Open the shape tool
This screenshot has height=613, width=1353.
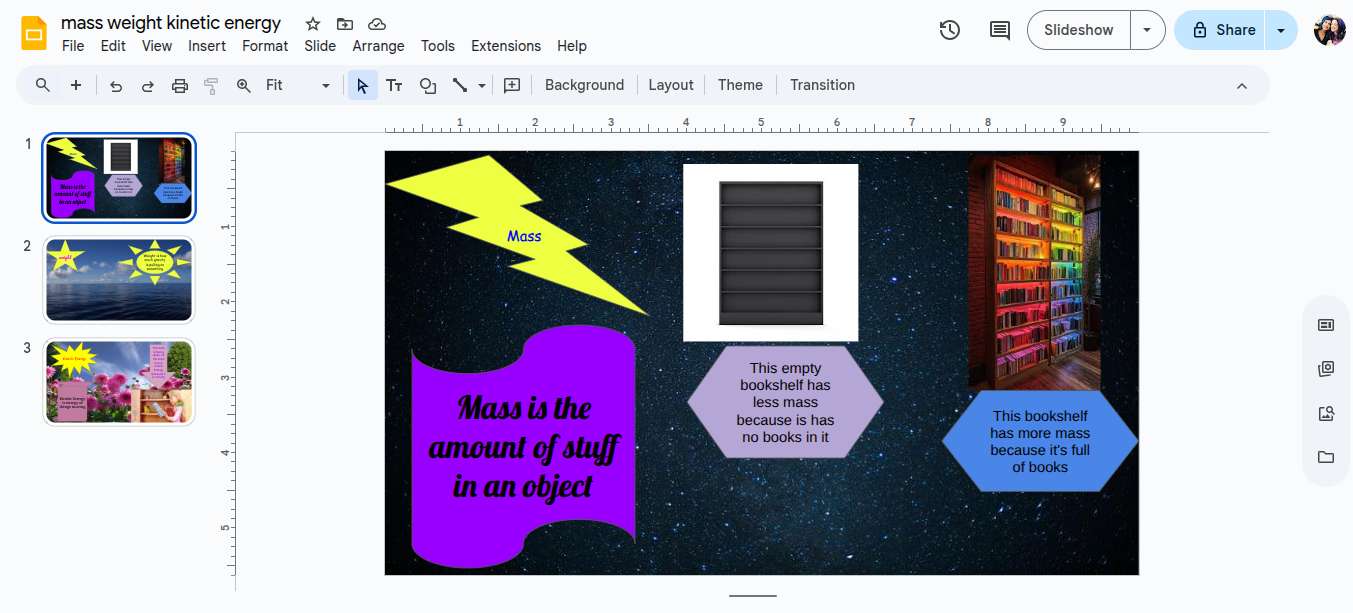click(428, 86)
